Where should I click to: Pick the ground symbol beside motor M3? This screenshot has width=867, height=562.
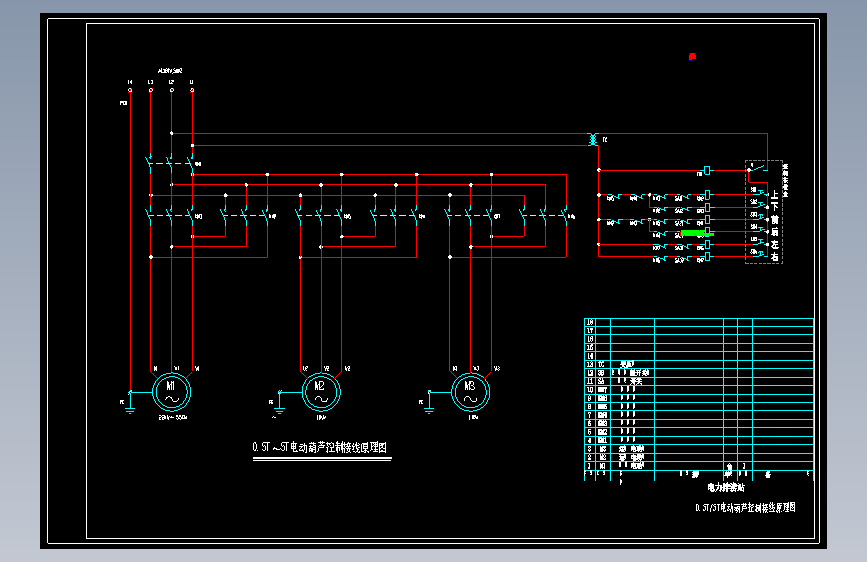click(x=429, y=402)
